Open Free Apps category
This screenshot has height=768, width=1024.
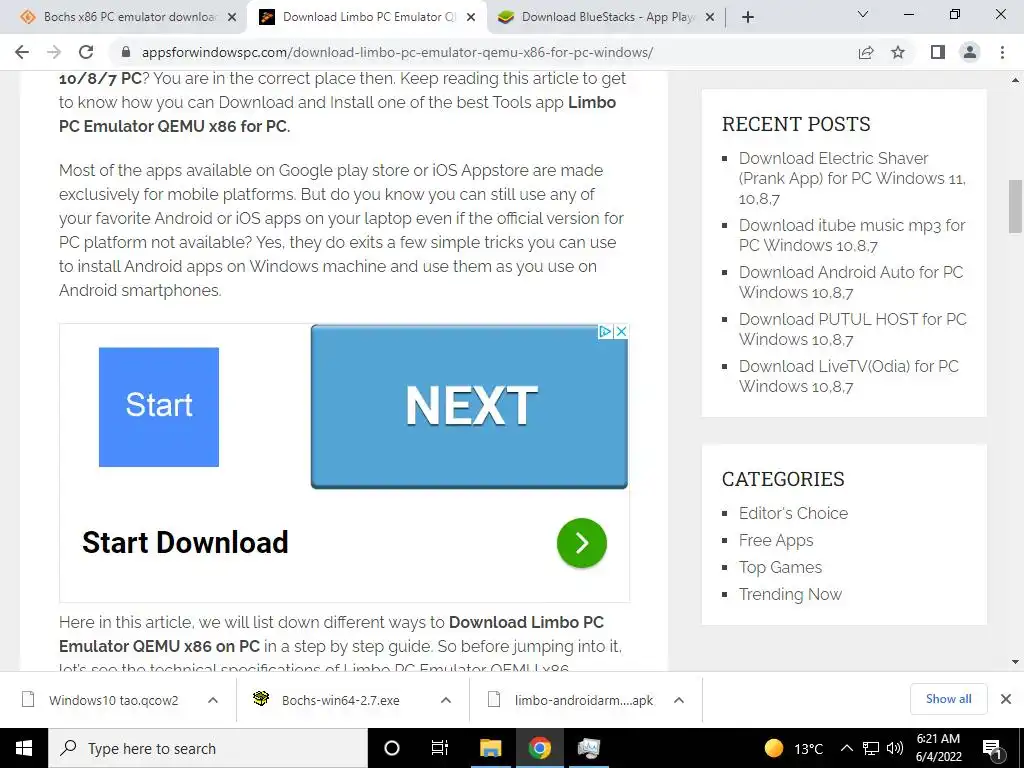[x=776, y=541]
